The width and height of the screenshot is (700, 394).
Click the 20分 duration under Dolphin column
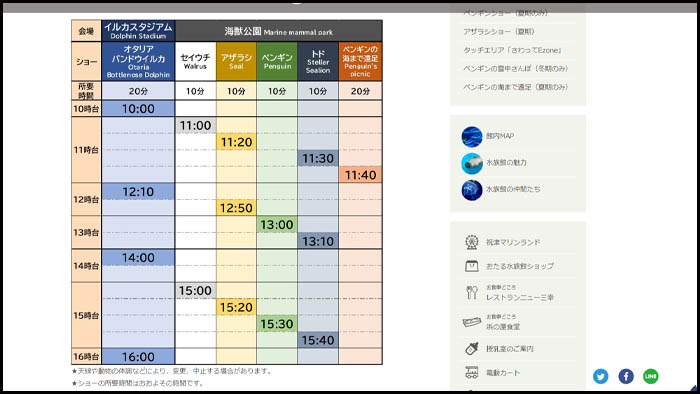138,91
